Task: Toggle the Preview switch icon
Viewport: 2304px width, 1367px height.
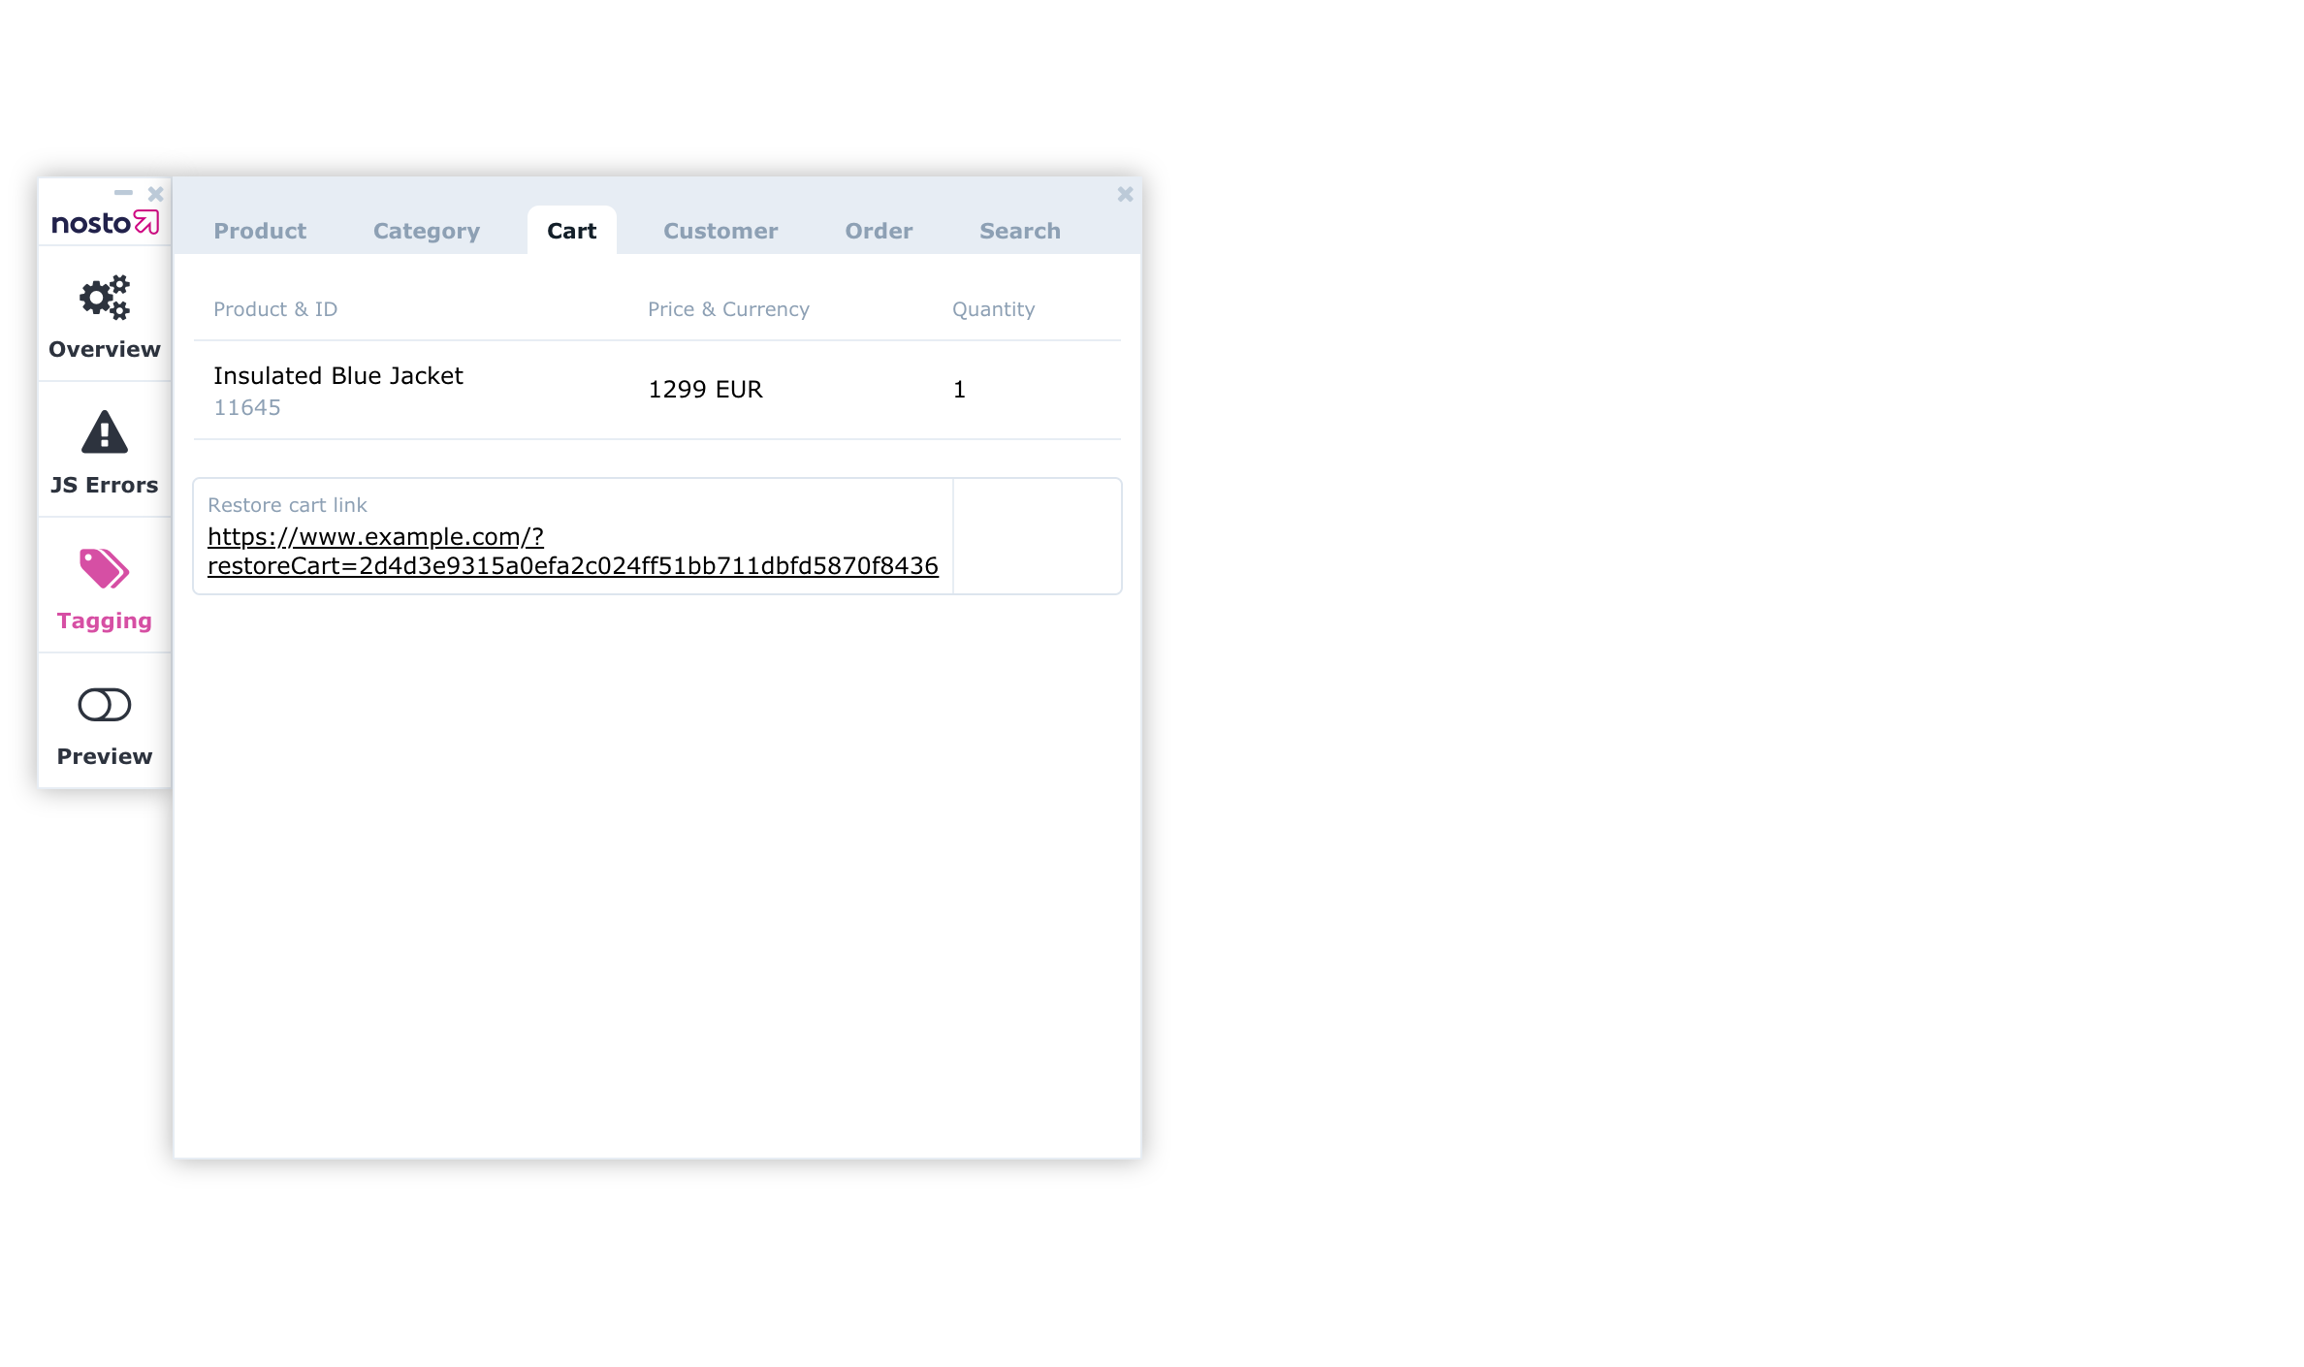Action: (x=104, y=705)
